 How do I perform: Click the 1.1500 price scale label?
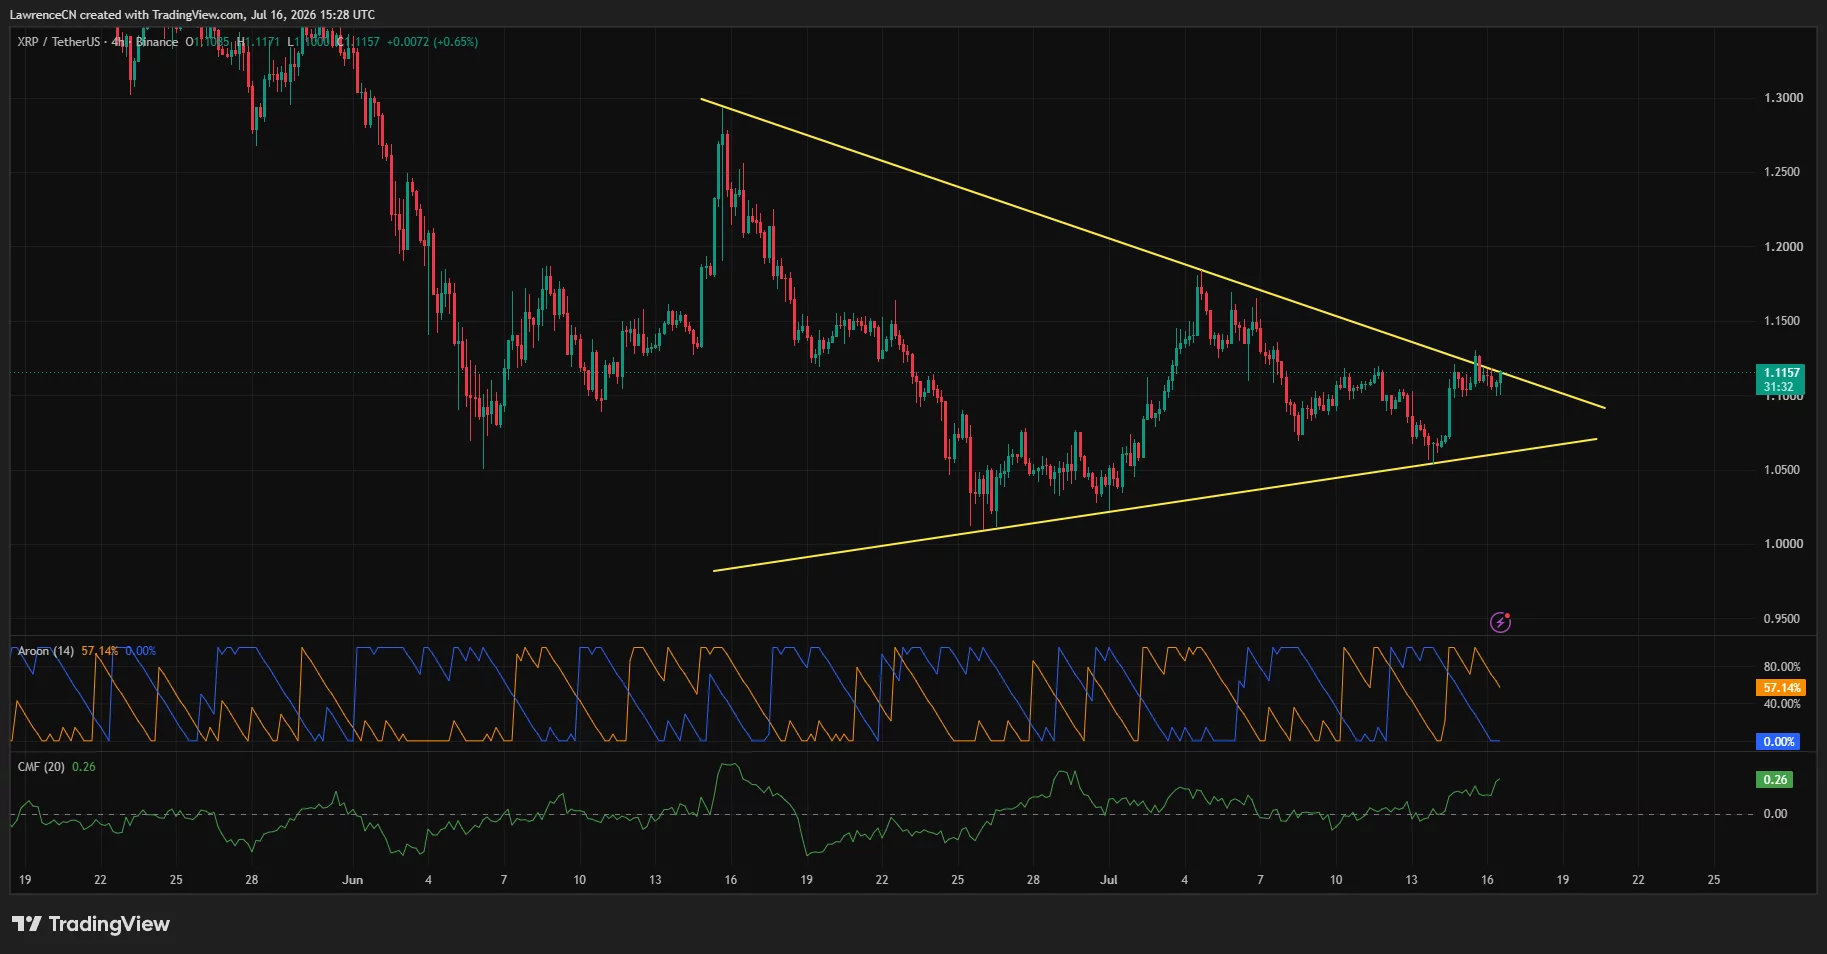pos(1783,321)
